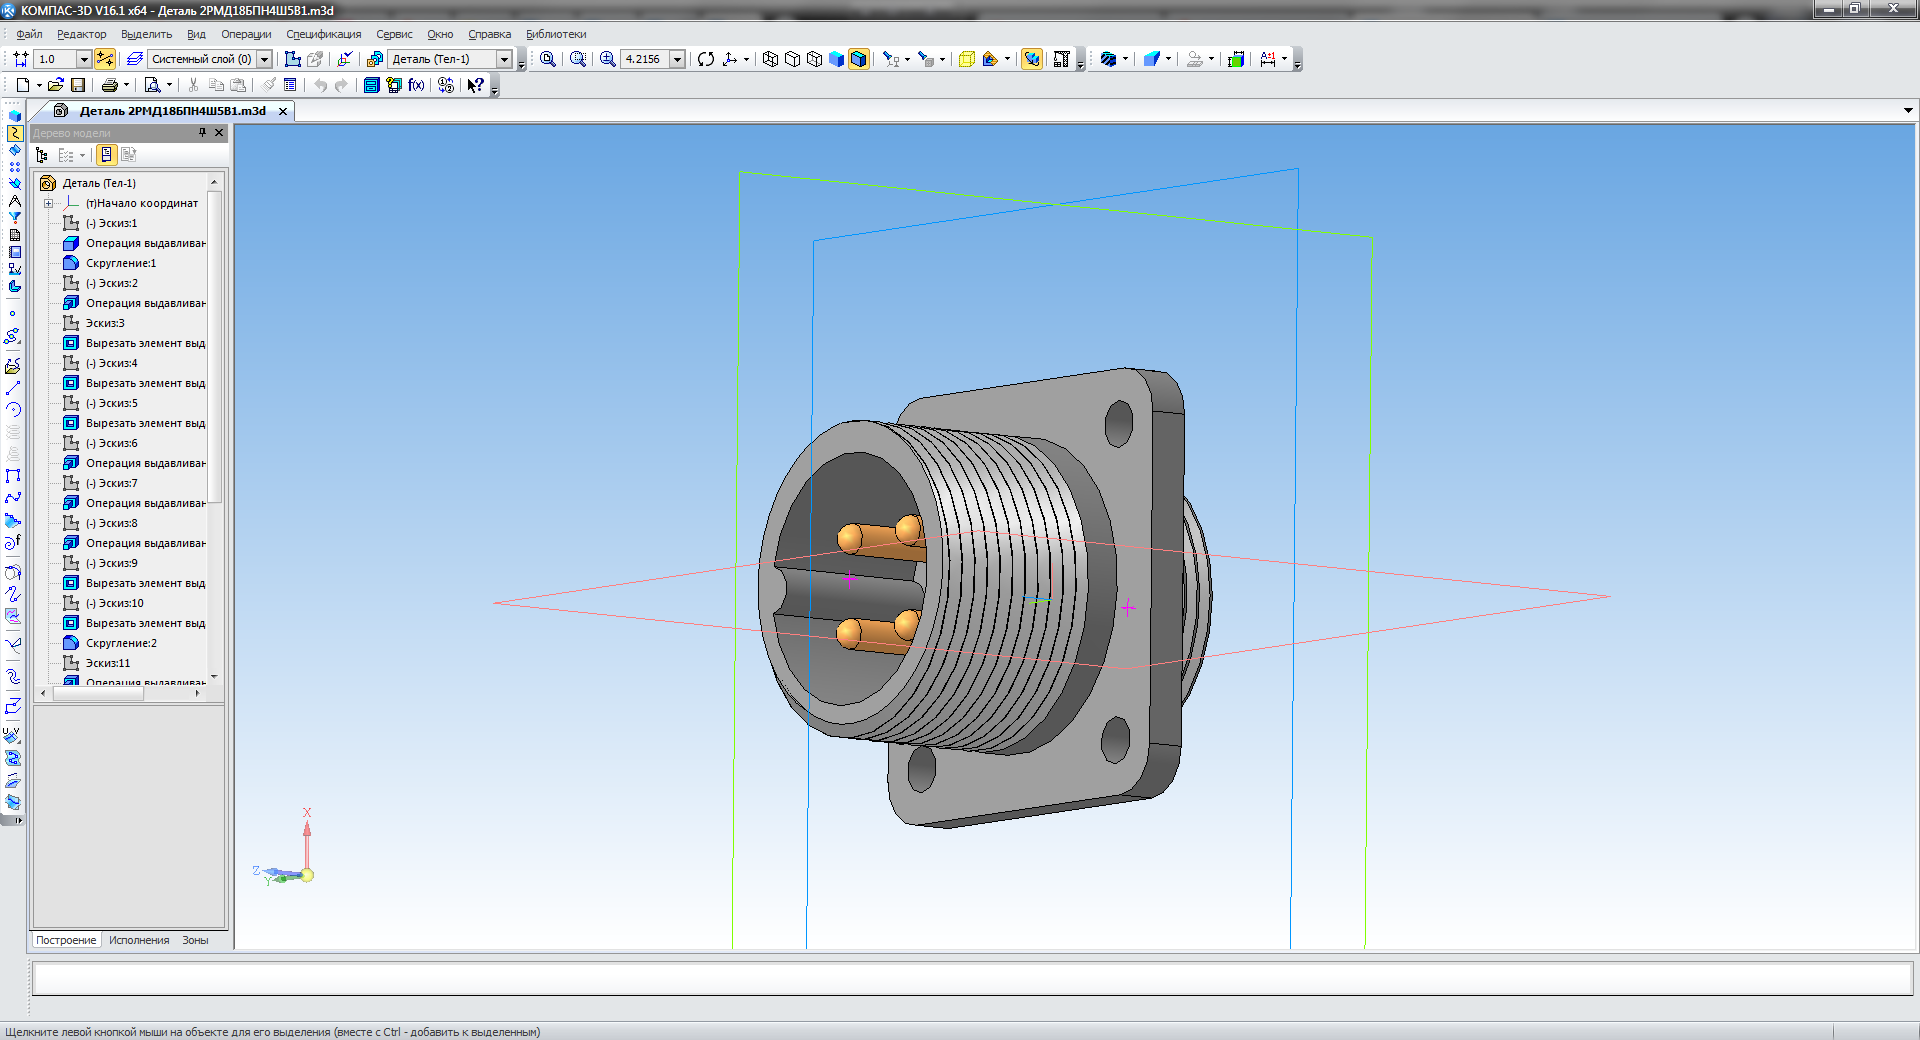Open Print preview magnifier icon
This screenshot has height=1040, width=1920.
click(x=152, y=85)
